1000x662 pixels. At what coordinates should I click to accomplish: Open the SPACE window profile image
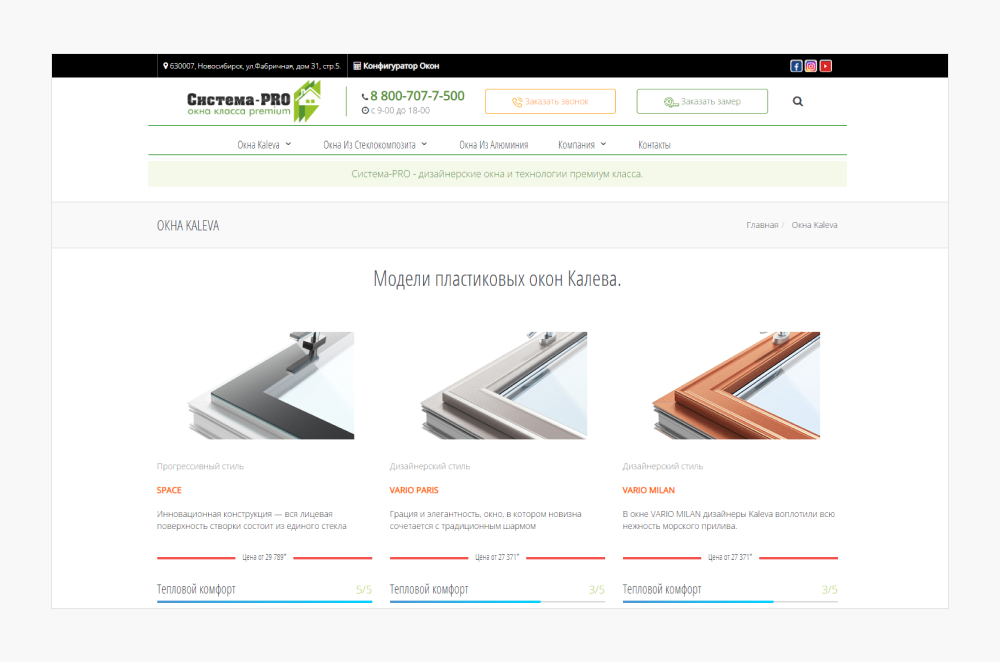click(x=271, y=385)
